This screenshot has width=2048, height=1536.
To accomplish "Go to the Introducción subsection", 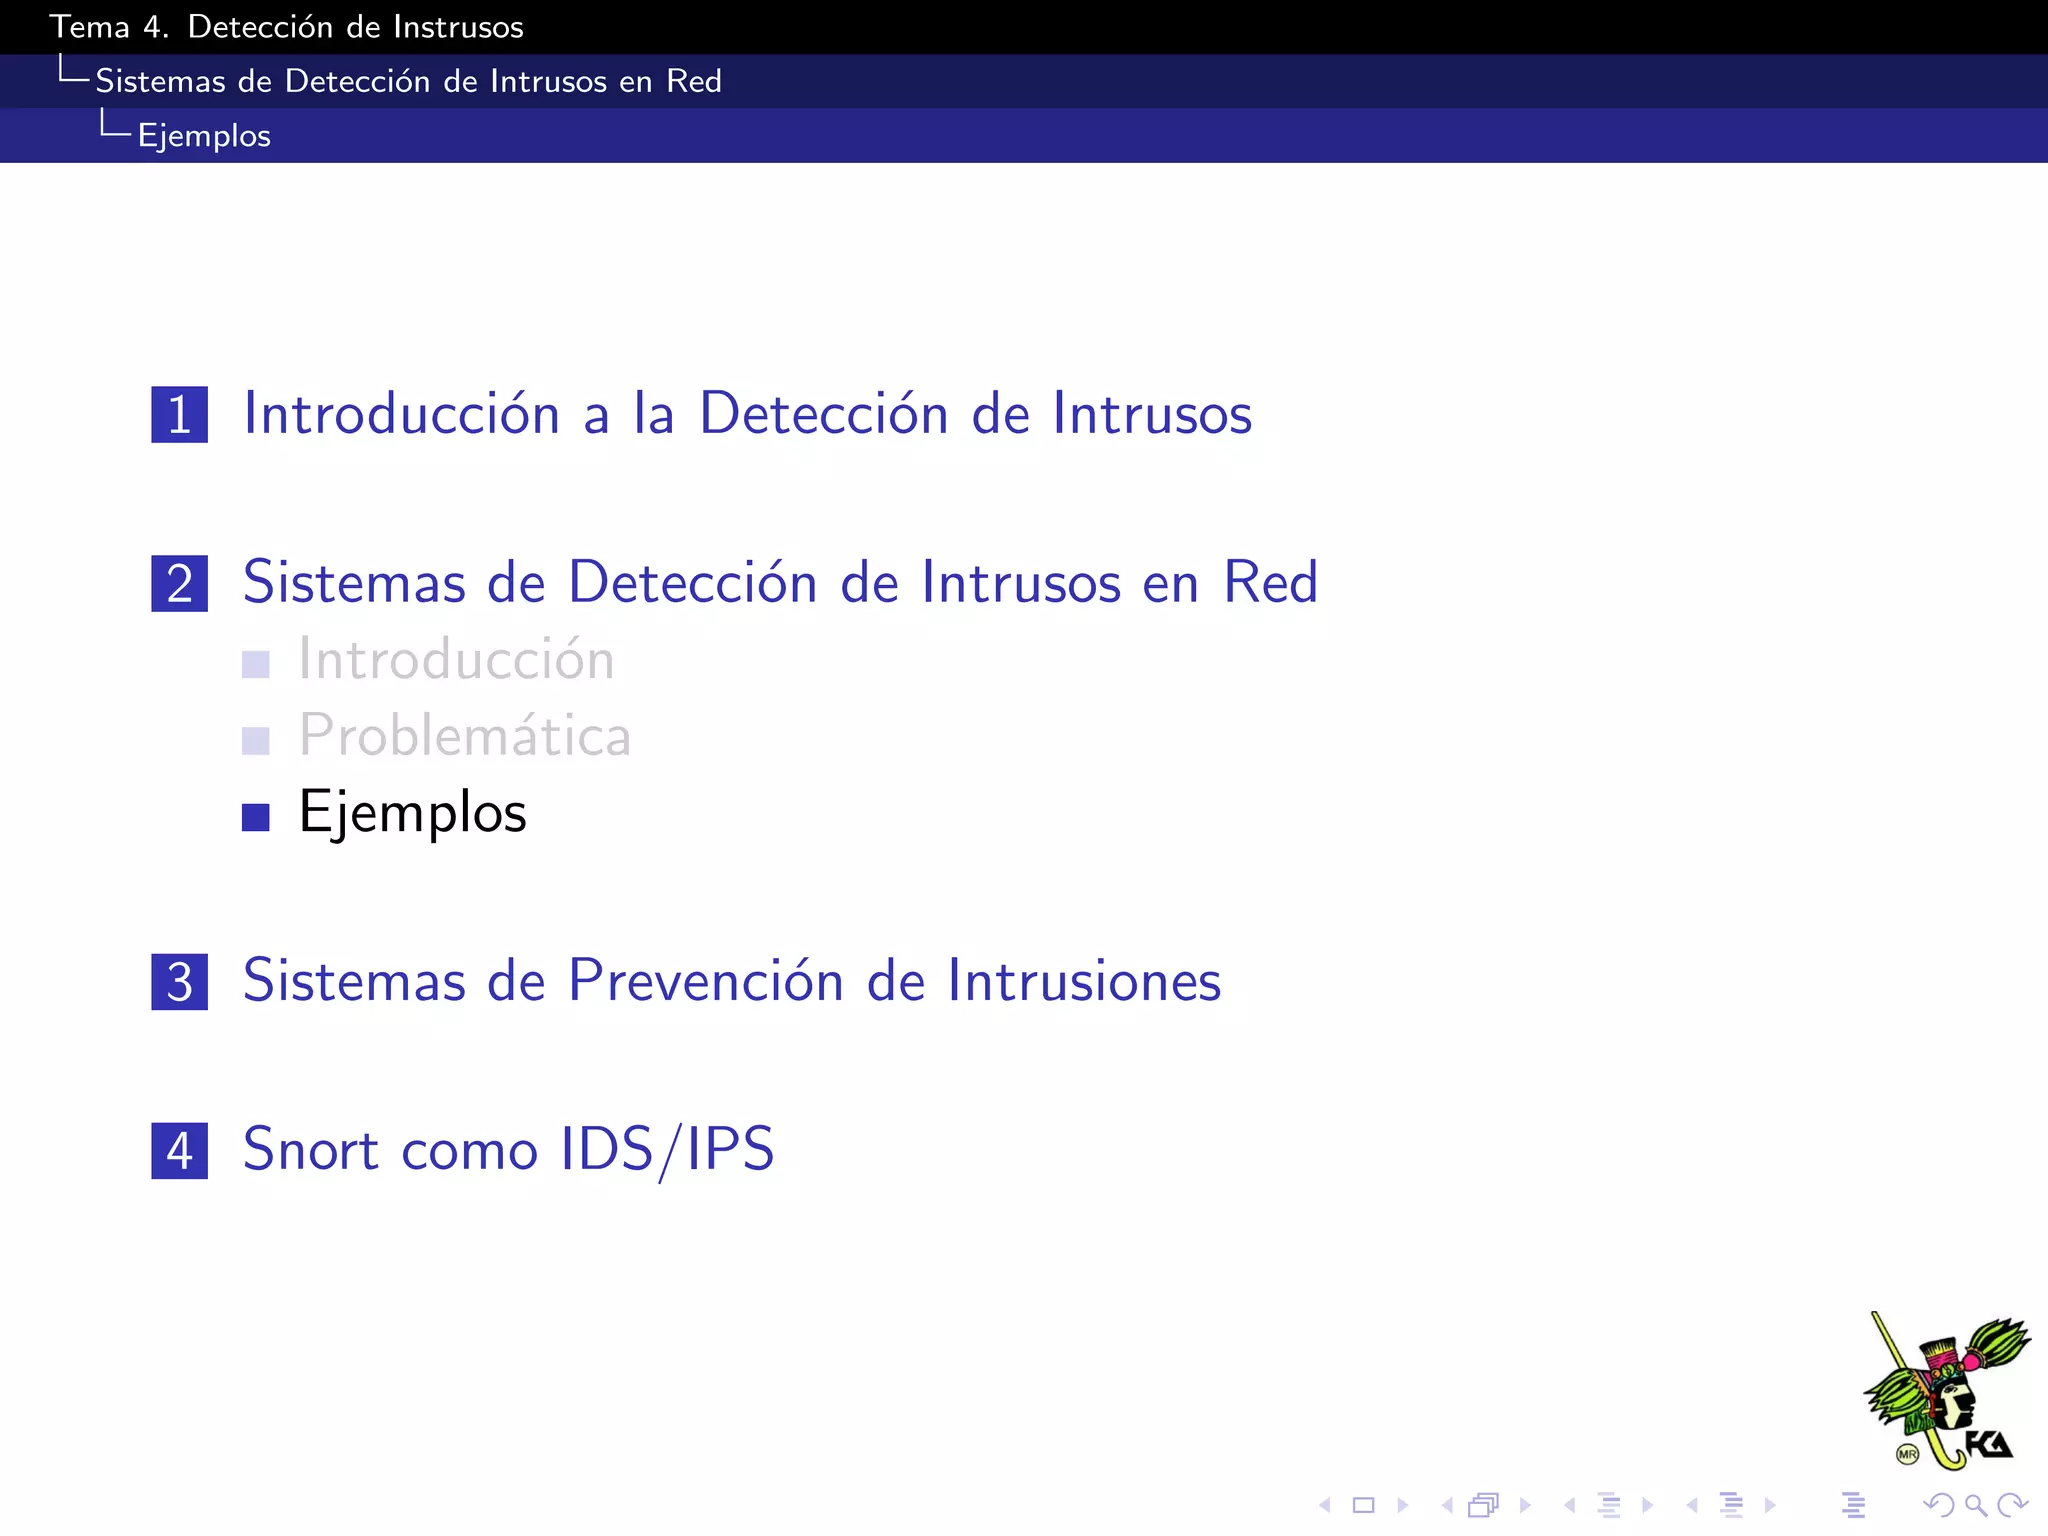I will click(x=456, y=659).
